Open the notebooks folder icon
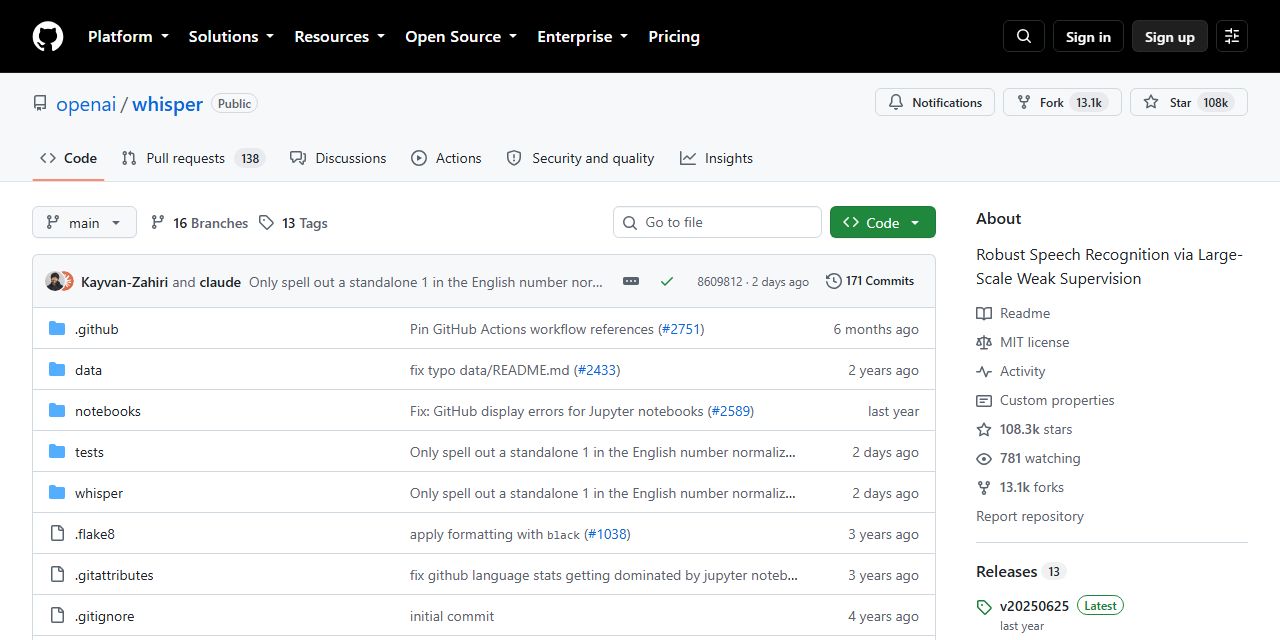Image resolution: width=1280 pixels, height=640 pixels. coord(57,411)
